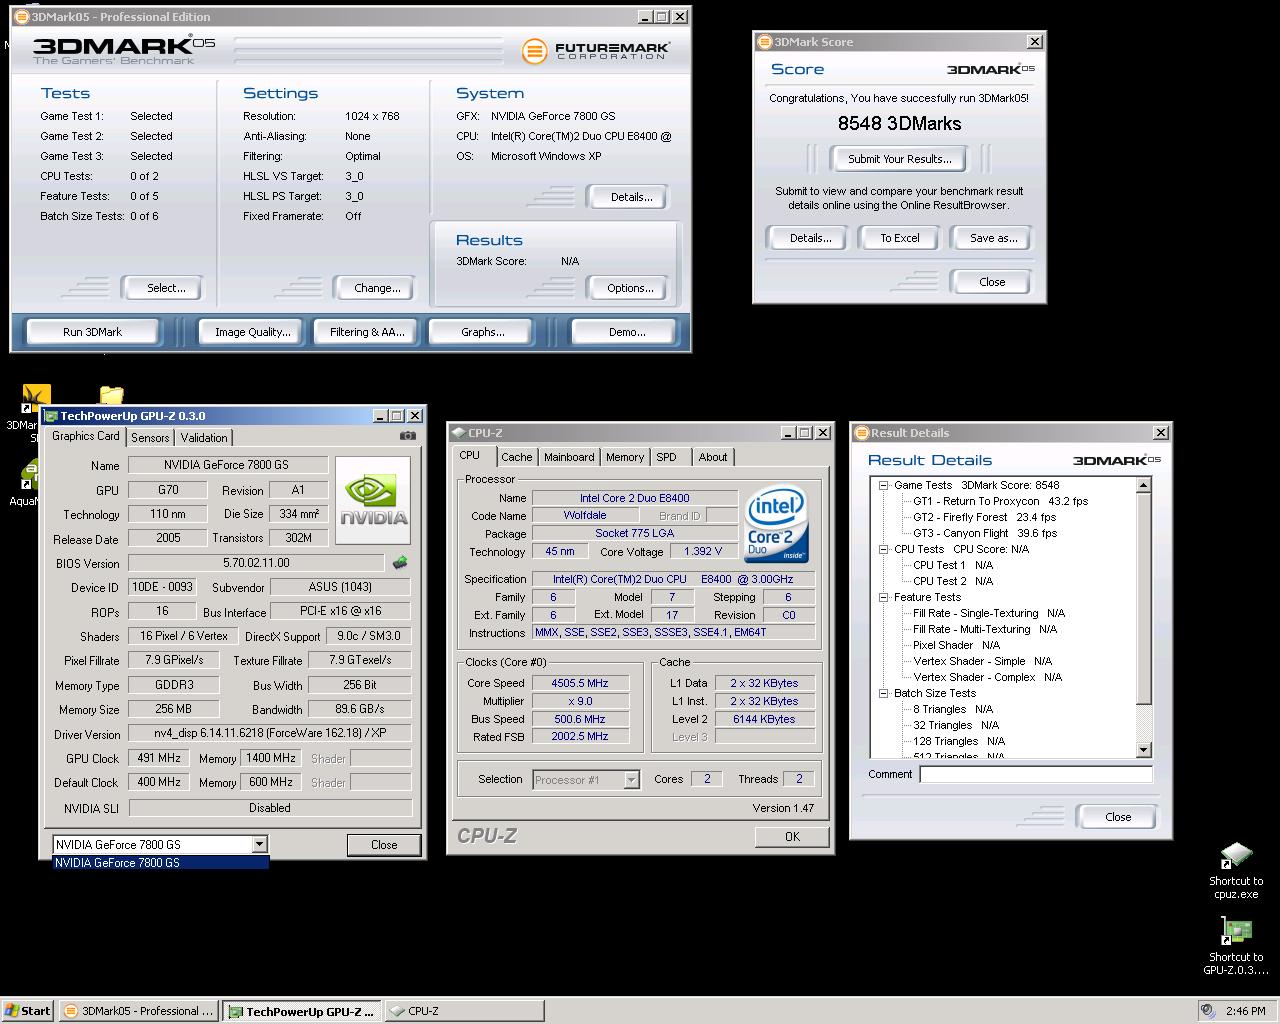Image resolution: width=1280 pixels, height=1024 pixels.
Task: Click the desktop folder icon above GPU-Z
Action: 111,396
